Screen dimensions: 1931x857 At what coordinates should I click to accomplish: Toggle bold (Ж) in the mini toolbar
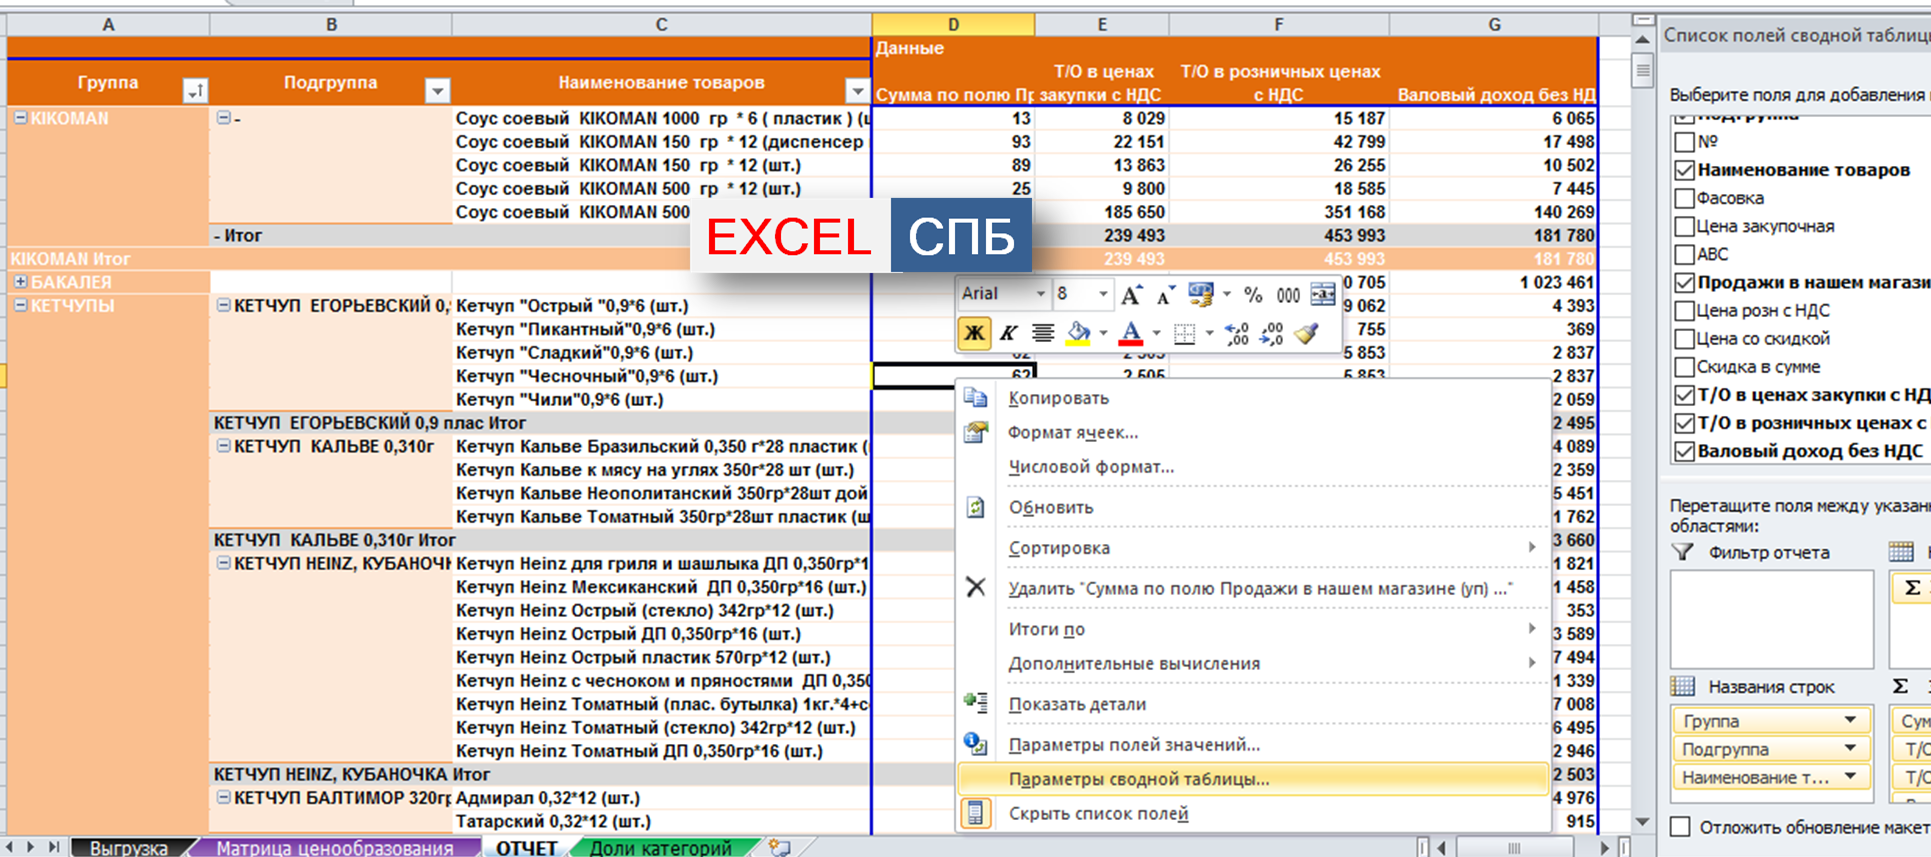click(x=974, y=334)
